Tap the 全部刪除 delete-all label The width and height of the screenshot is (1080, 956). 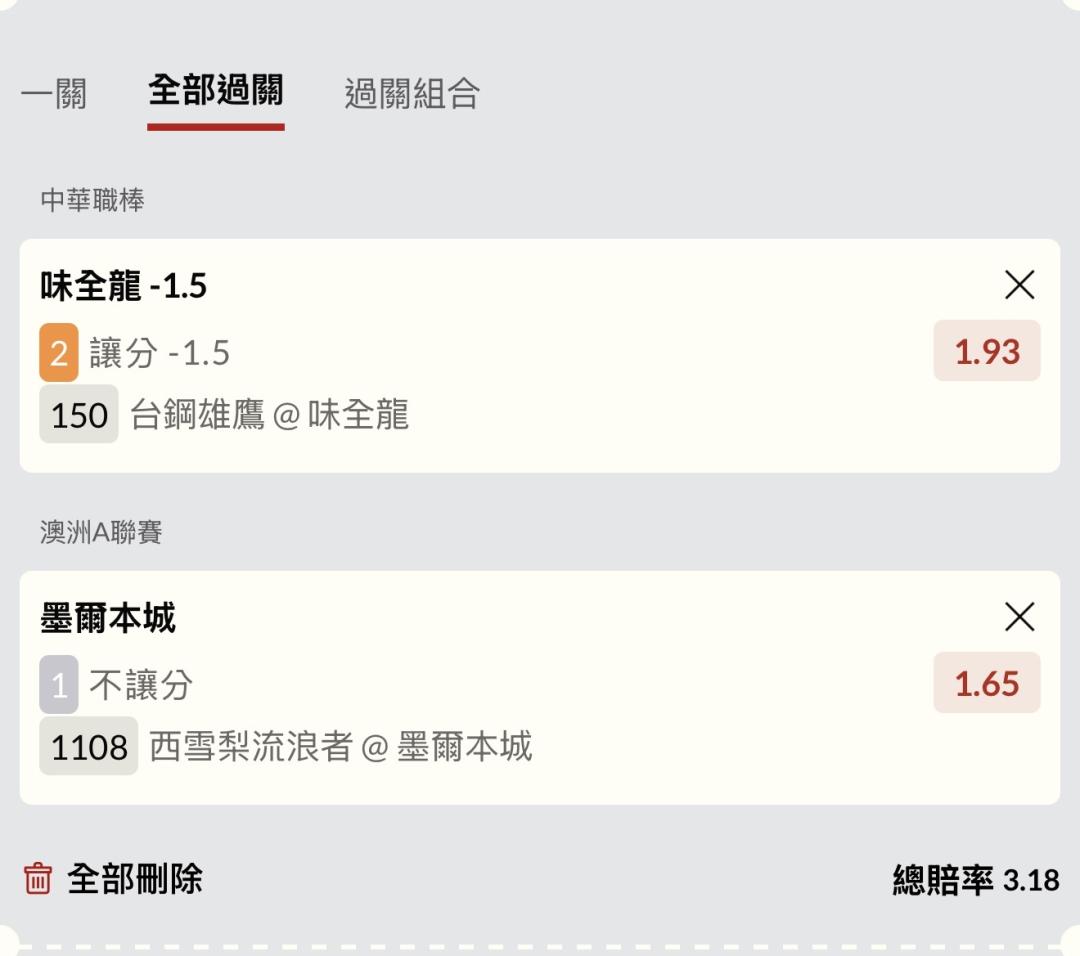(x=135, y=879)
